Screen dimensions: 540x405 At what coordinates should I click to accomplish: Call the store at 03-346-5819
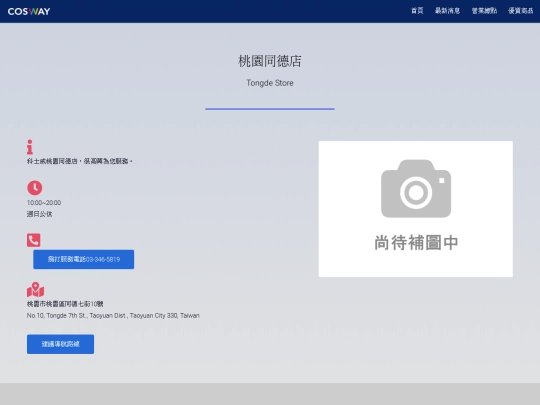[84, 259]
